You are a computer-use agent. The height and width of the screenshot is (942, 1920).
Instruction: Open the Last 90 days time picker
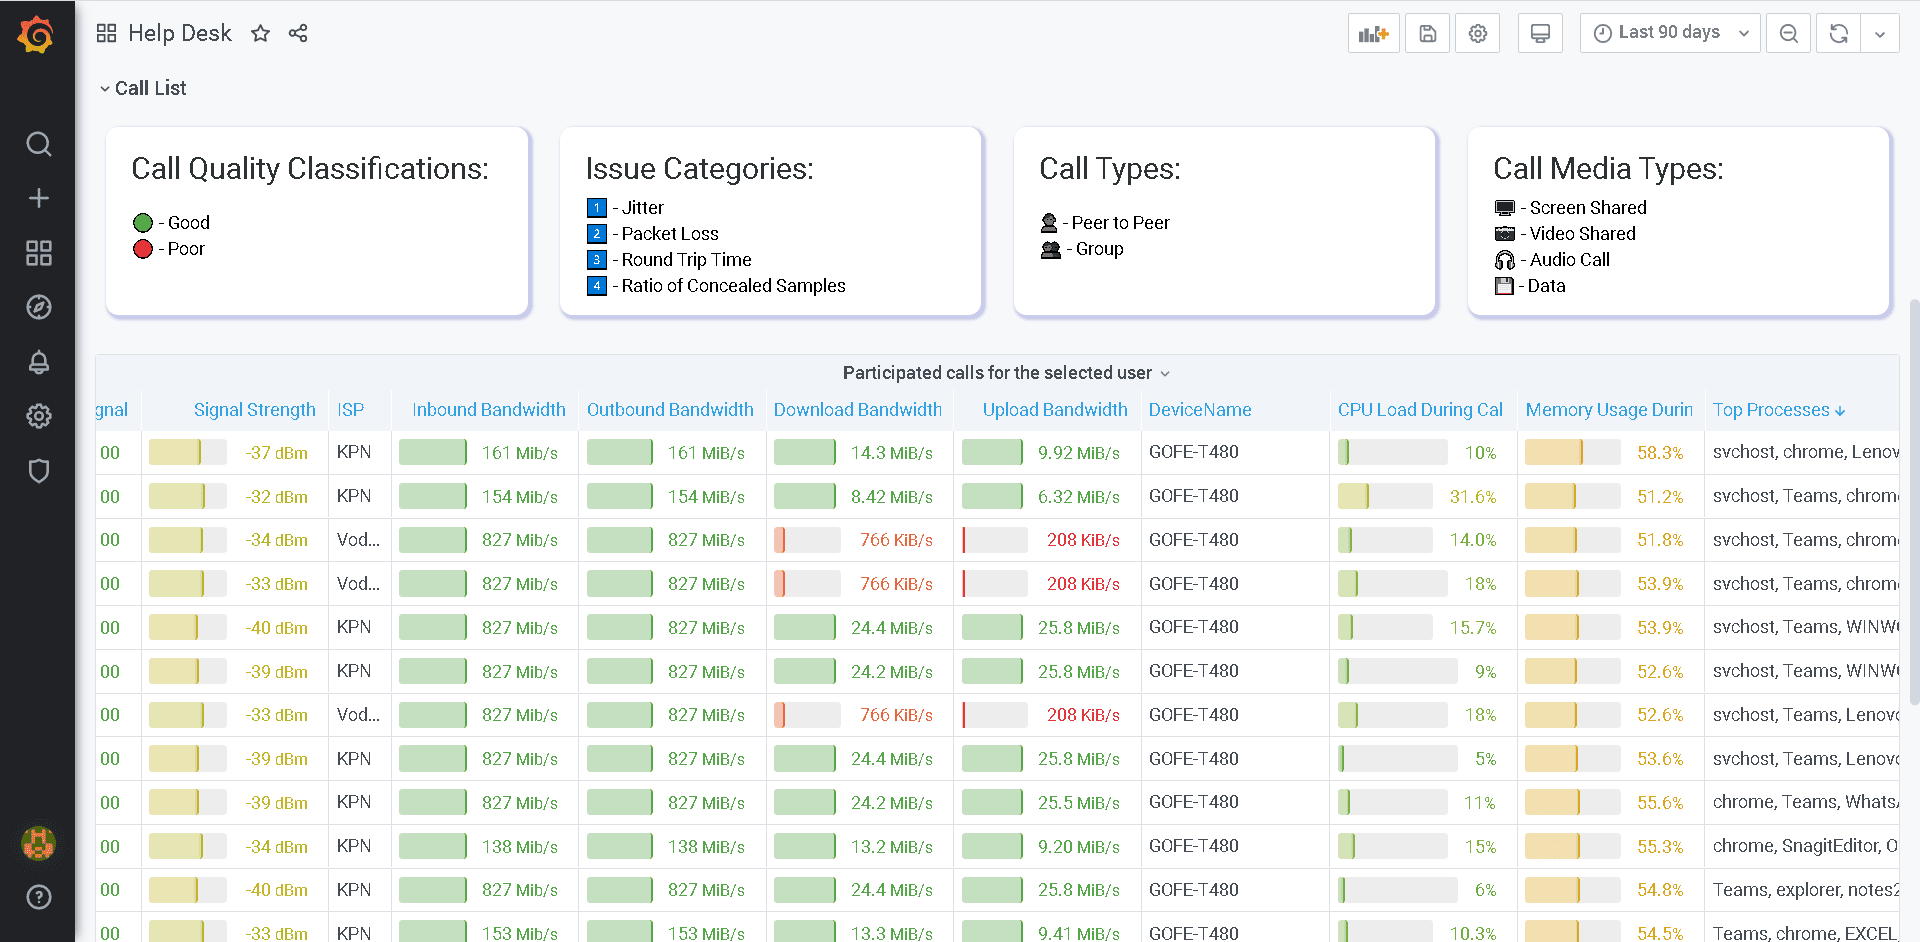click(1669, 33)
